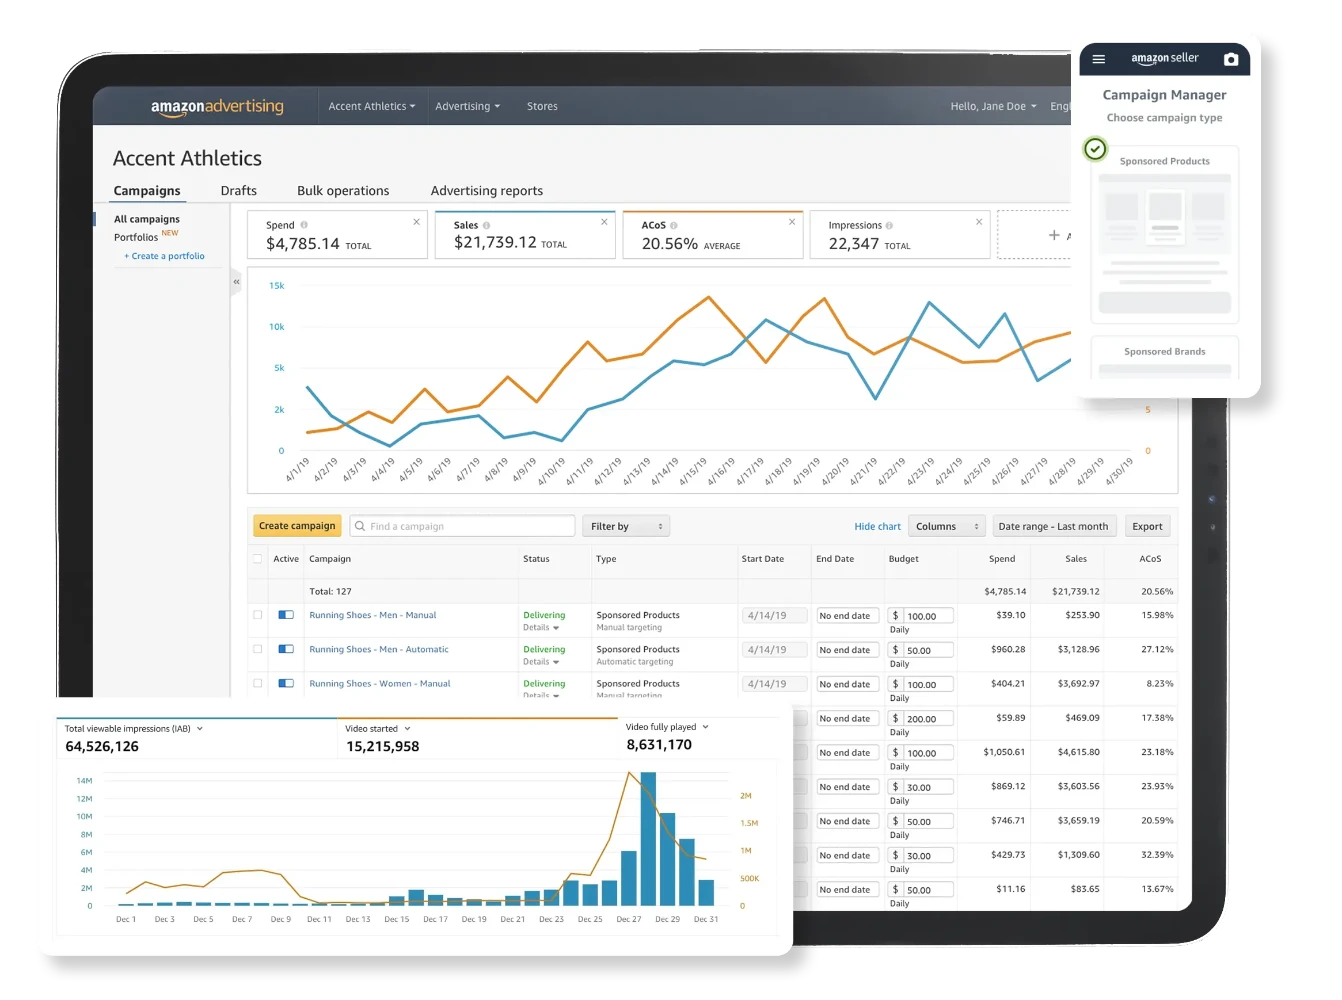The width and height of the screenshot is (1342, 1000).
Task: Sort by the ACoS column header
Action: 1150,559
